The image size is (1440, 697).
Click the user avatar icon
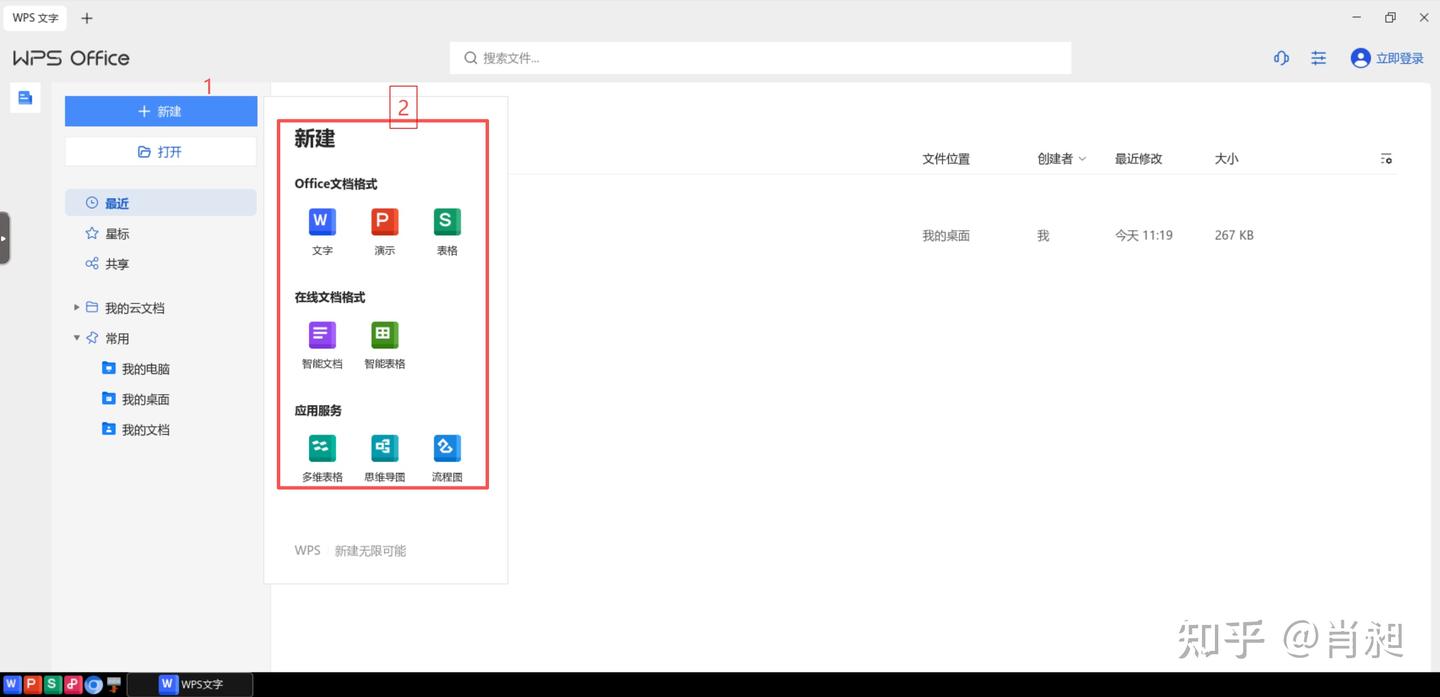pyautogui.click(x=1360, y=58)
